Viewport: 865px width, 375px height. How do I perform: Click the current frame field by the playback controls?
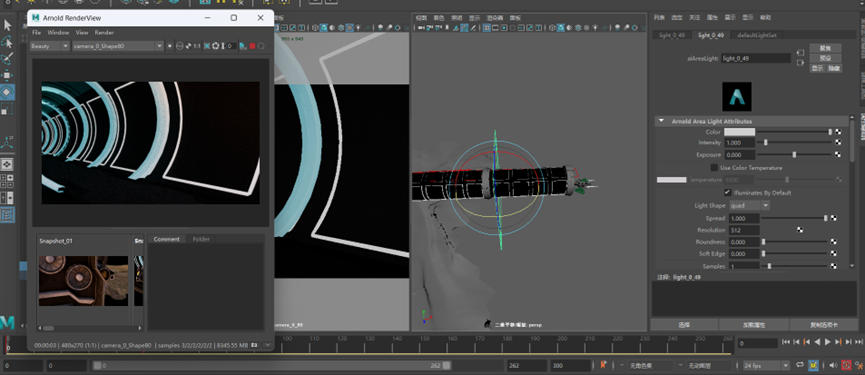[758, 343]
